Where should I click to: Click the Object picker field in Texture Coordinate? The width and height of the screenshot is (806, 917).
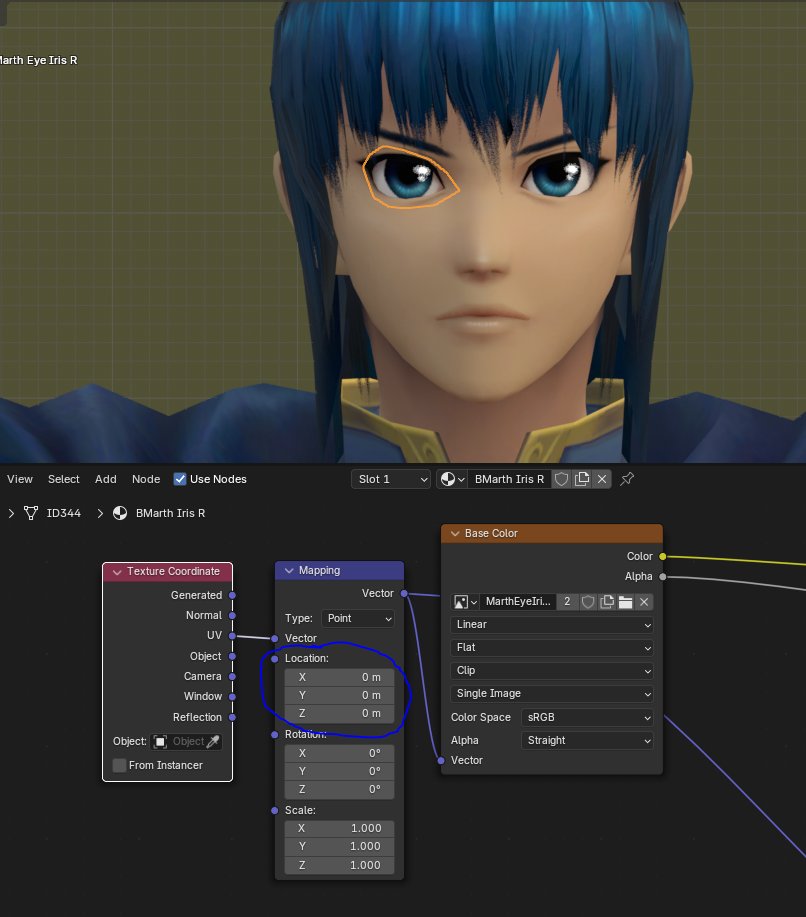[x=186, y=742]
